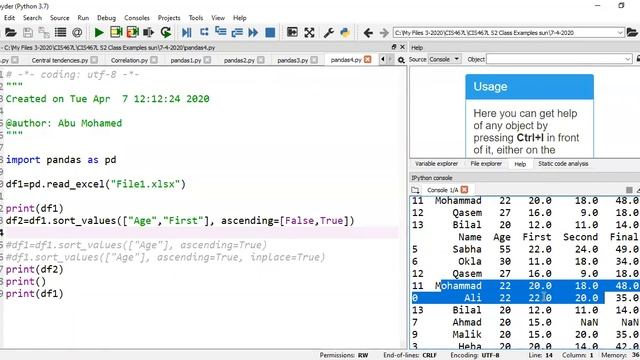Image resolution: width=640 pixels, height=360 pixels.
Task: Switch to the File explorer tab
Action: pyautogui.click(x=486, y=164)
